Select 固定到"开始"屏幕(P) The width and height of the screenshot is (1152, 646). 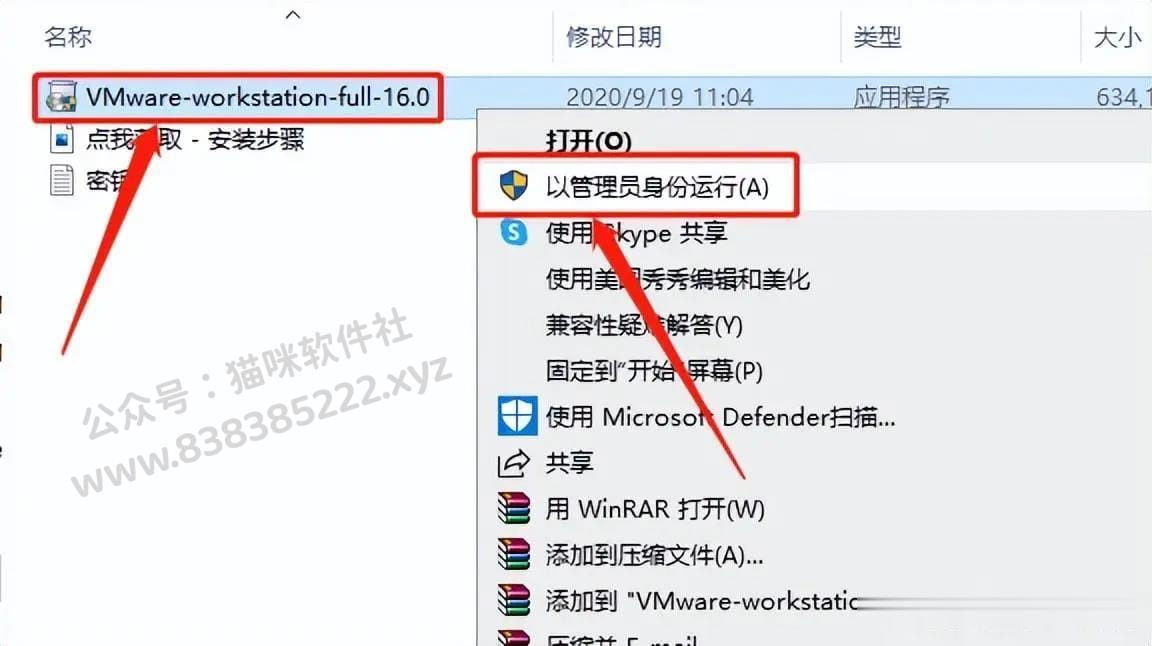tap(654, 370)
